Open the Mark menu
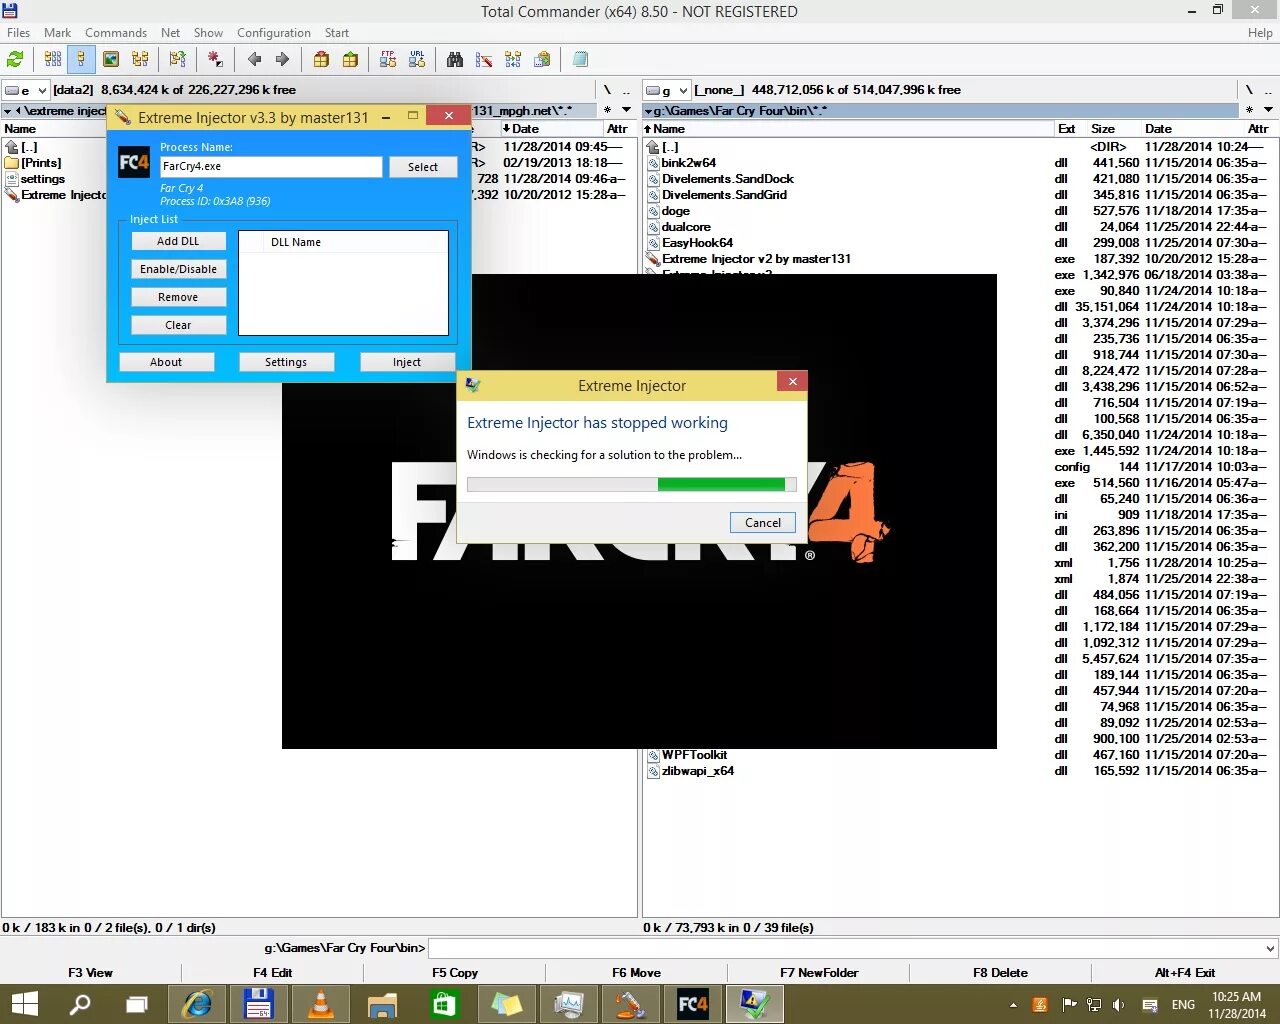 pyautogui.click(x=57, y=33)
